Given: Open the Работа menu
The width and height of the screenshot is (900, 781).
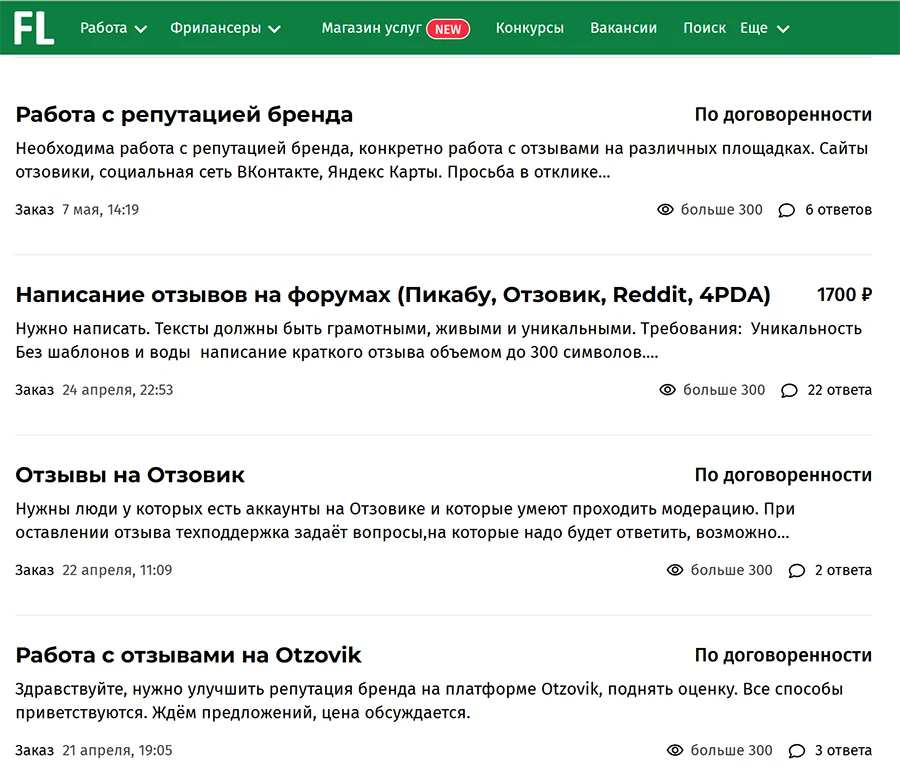Looking at the screenshot, I should pyautogui.click(x=103, y=28).
